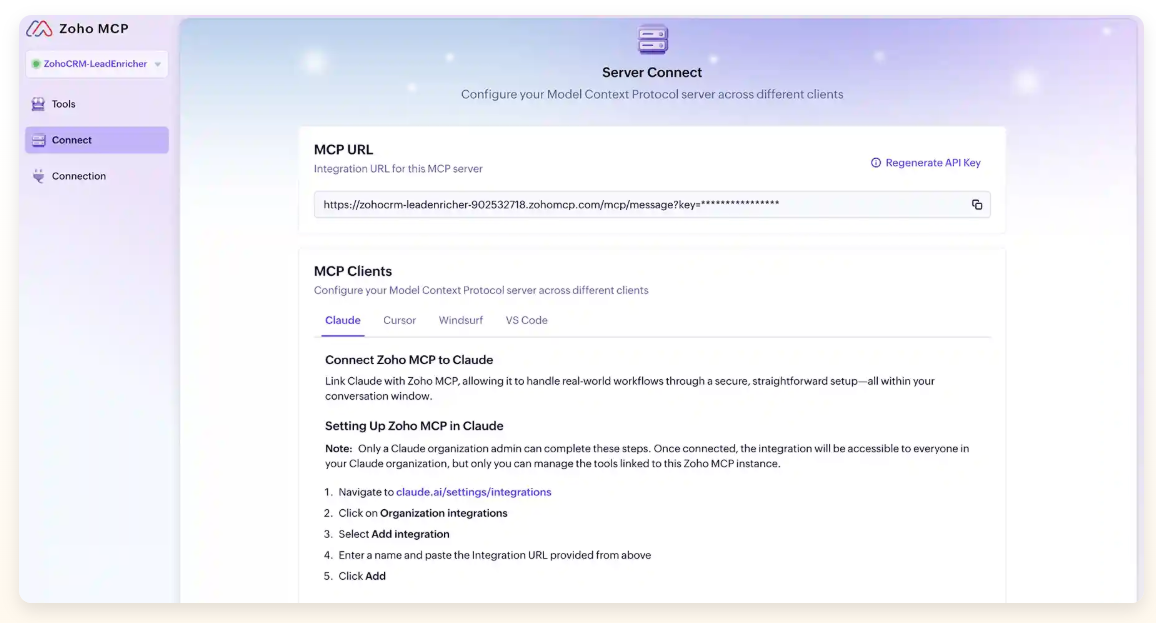The height and width of the screenshot is (623, 1156).
Task: Select the Connect sidebar label
Action: coord(72,140)
